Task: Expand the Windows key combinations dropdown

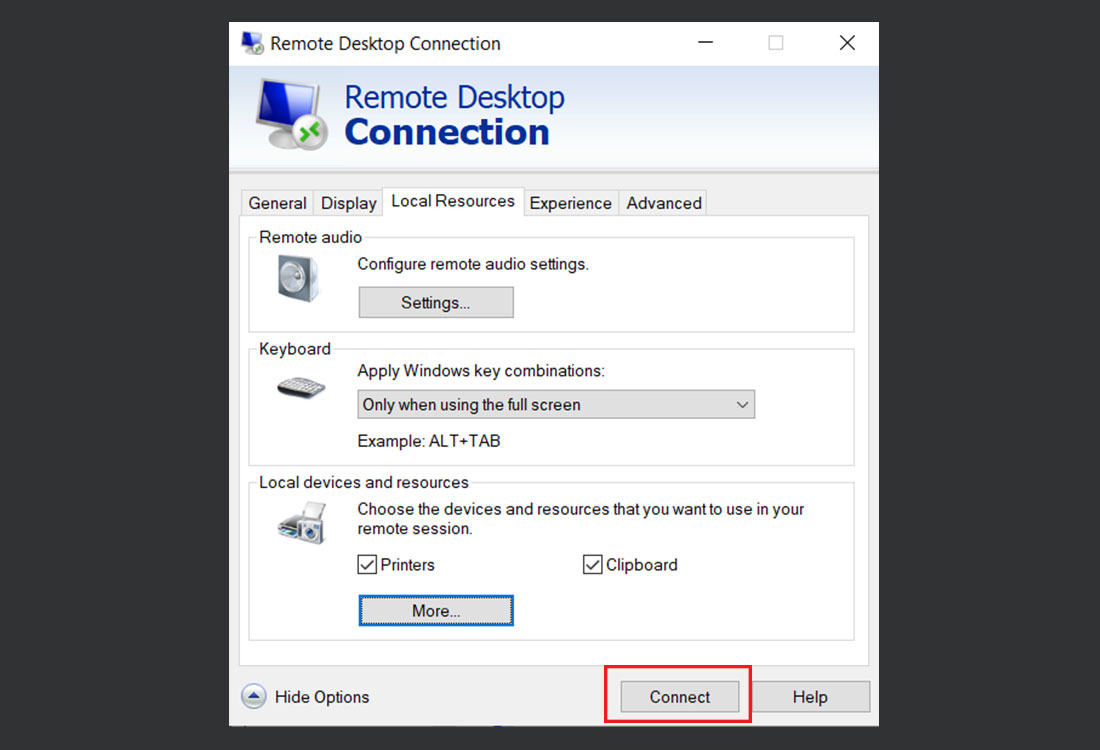Action: click(x=556, y=405)
